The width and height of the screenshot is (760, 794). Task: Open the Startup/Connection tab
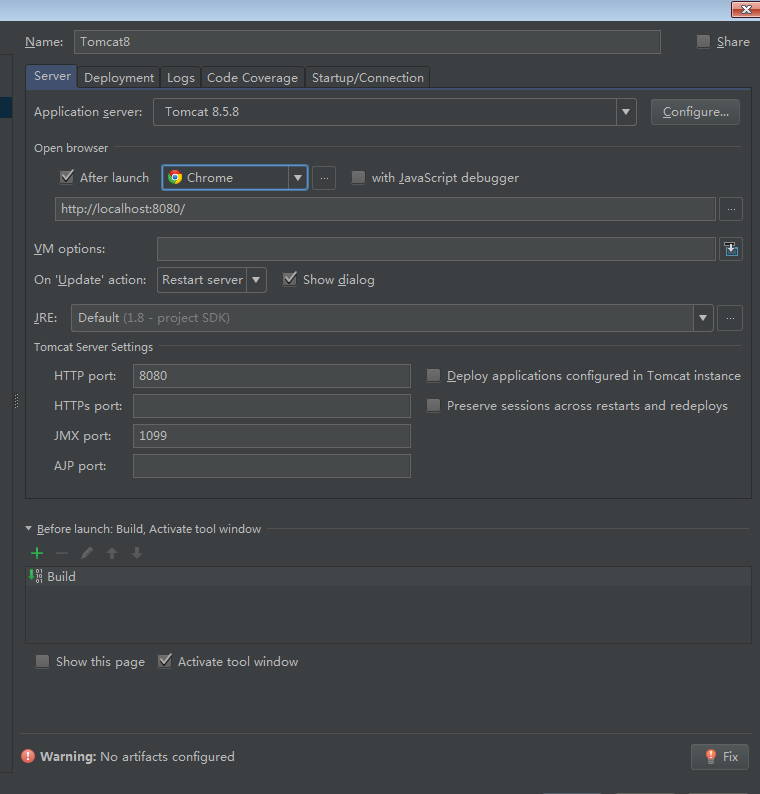coord(368,77)
